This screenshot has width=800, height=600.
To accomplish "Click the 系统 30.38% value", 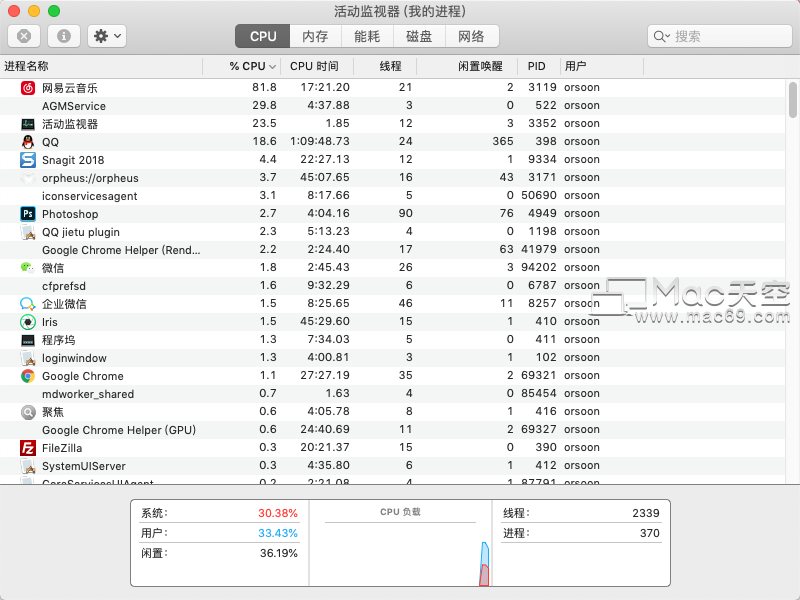I will [278, 513].
